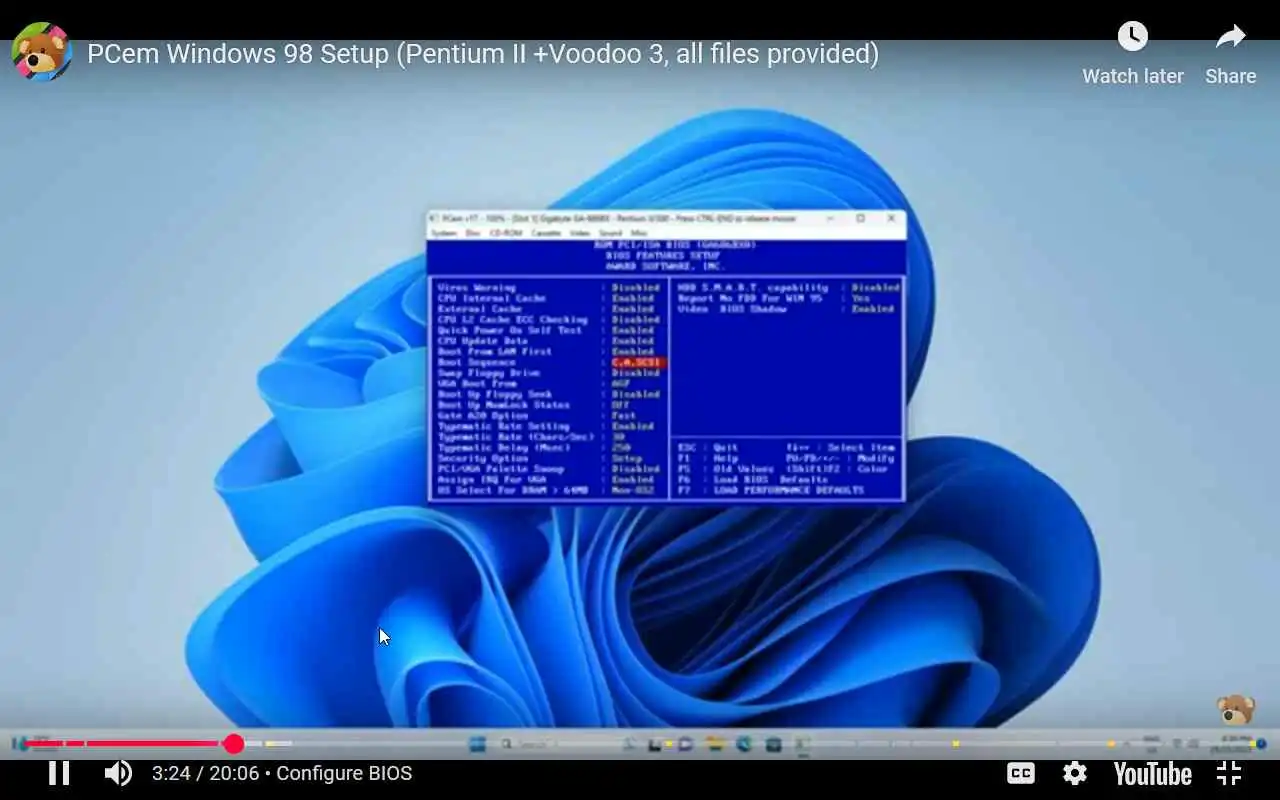Screen dimensions: 1280x800
Task: Open Sound menu in PCem window
Action: (610, 233)
